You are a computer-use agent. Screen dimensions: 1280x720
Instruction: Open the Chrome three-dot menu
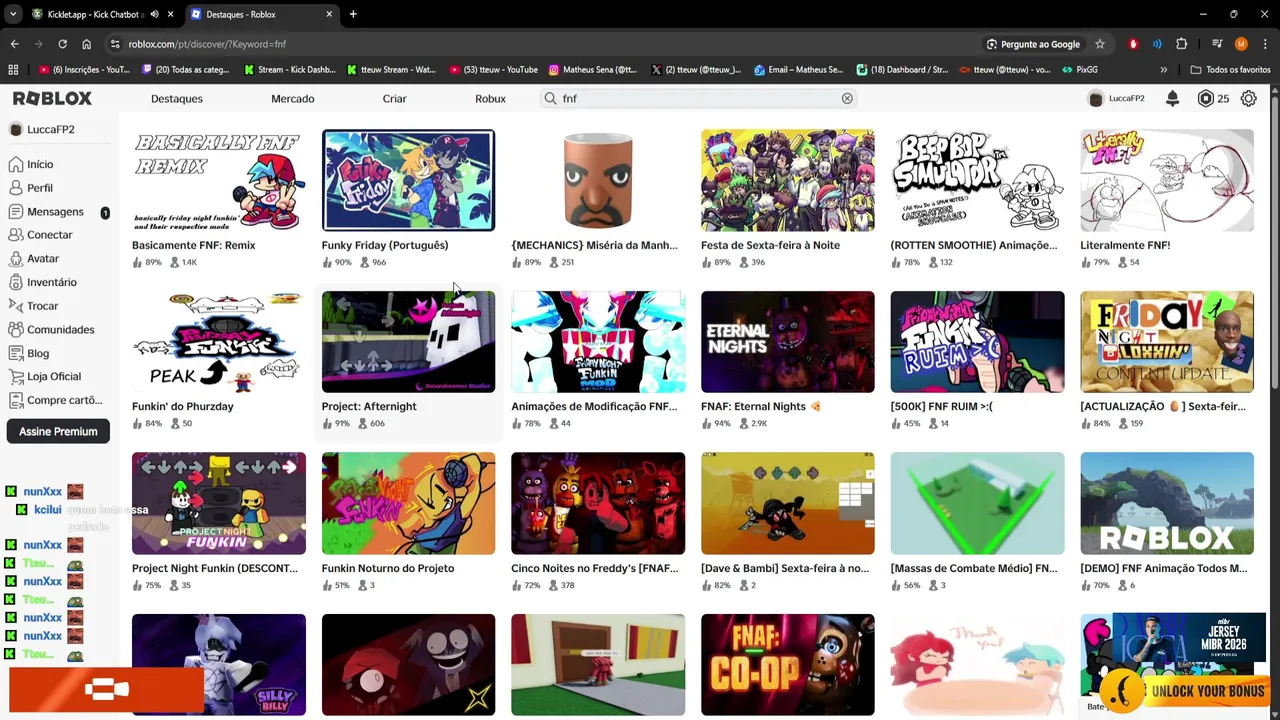pos(1265,44)
